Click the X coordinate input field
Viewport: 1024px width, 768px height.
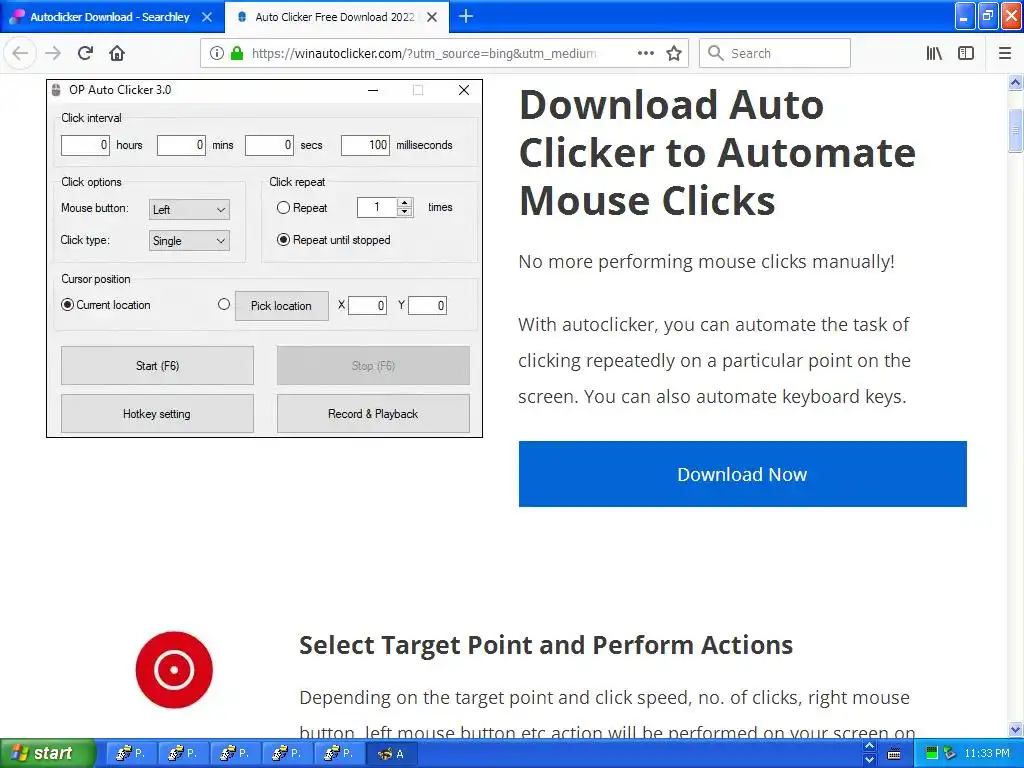367,305
